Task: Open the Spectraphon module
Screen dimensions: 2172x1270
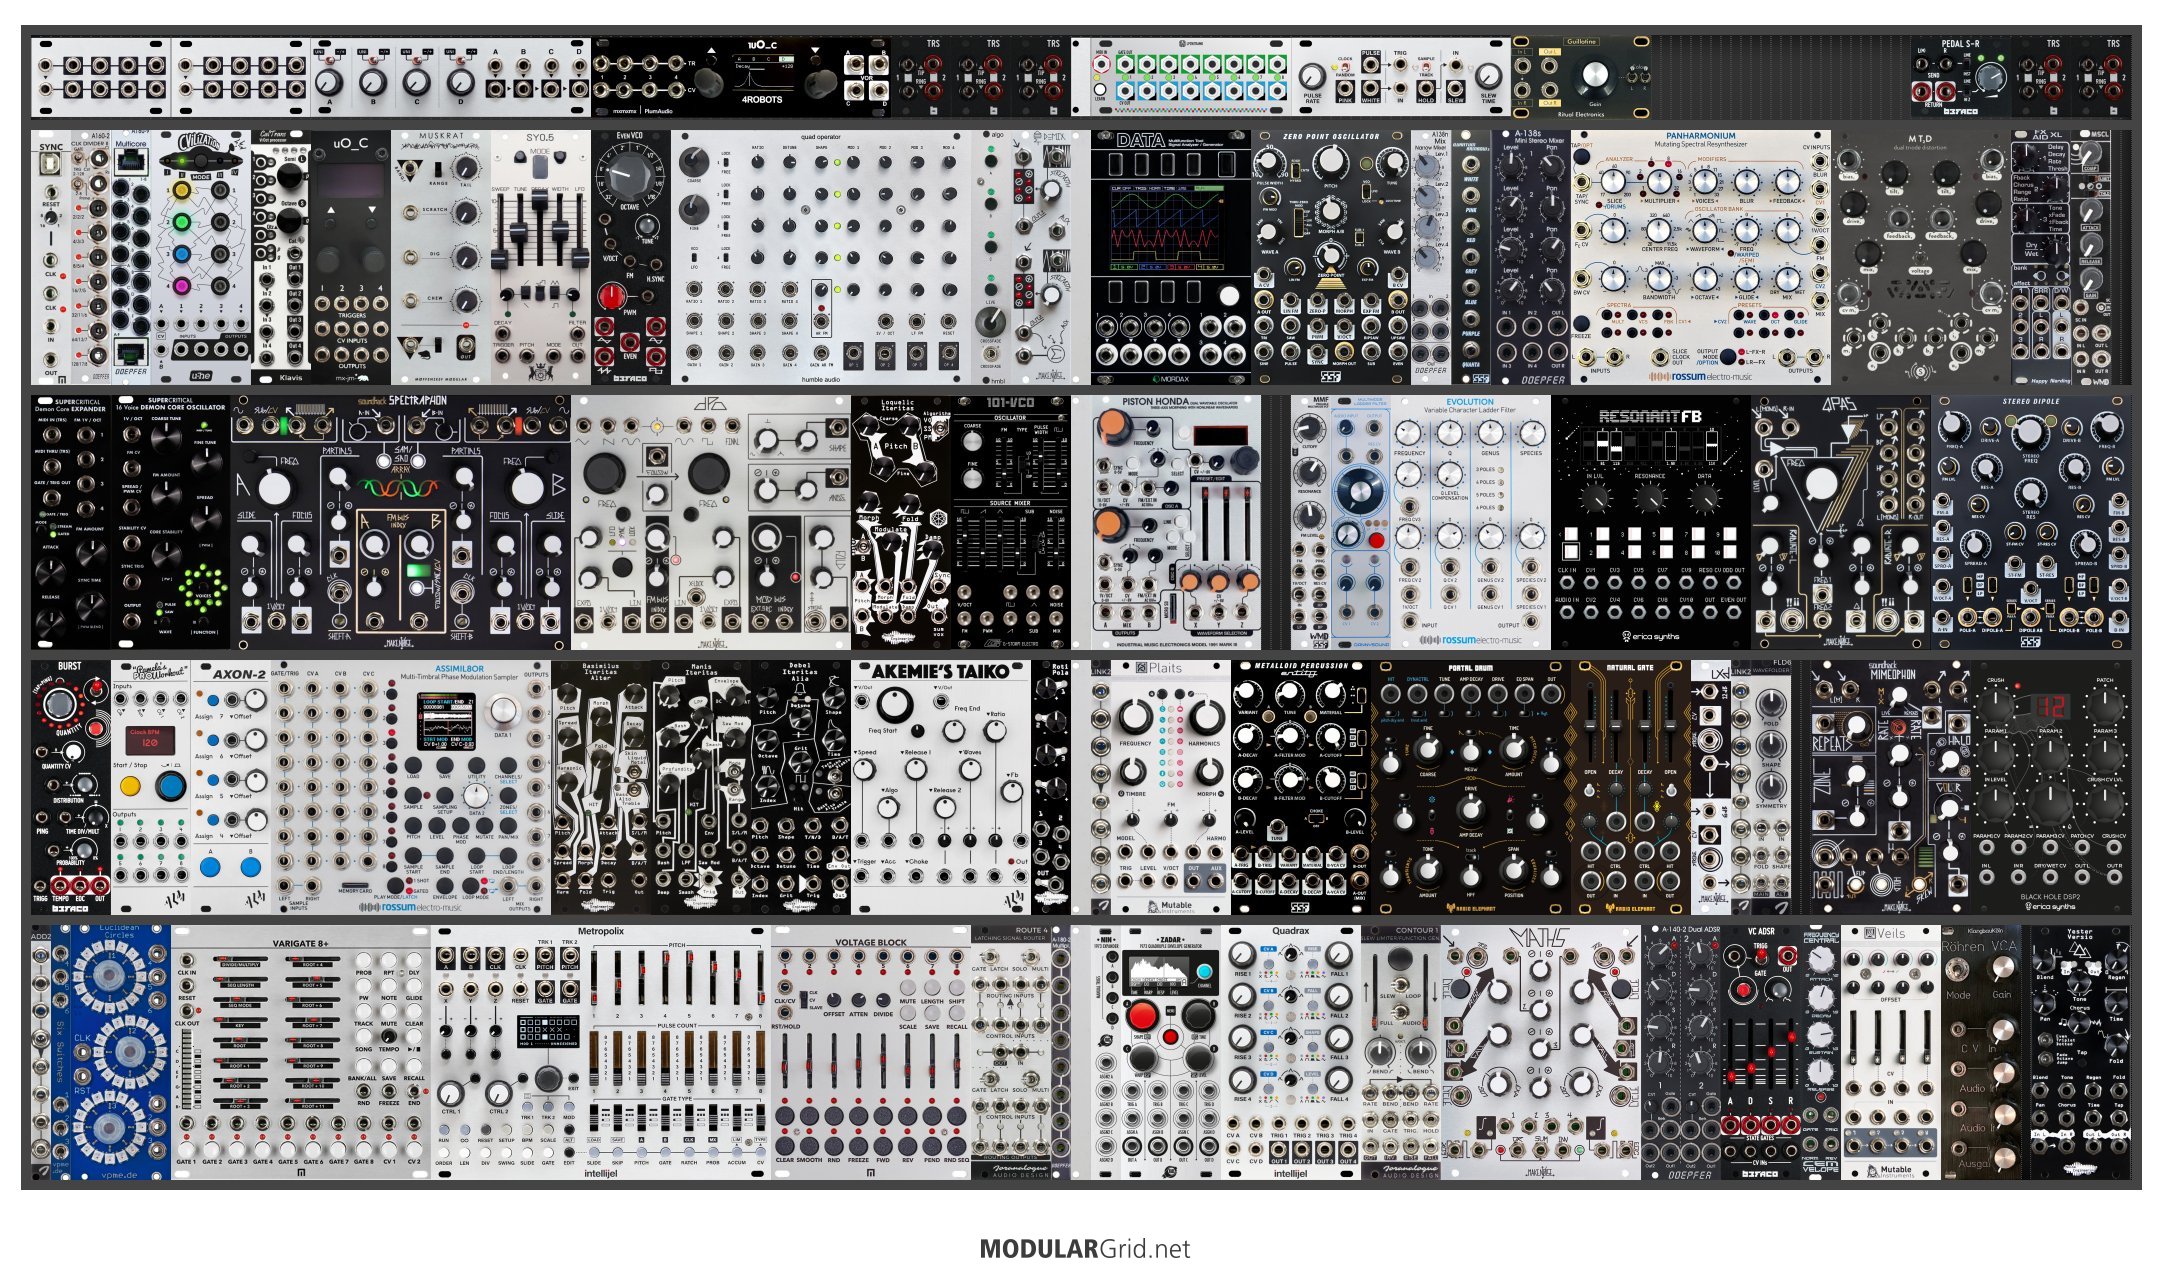Action: (401, 522)
